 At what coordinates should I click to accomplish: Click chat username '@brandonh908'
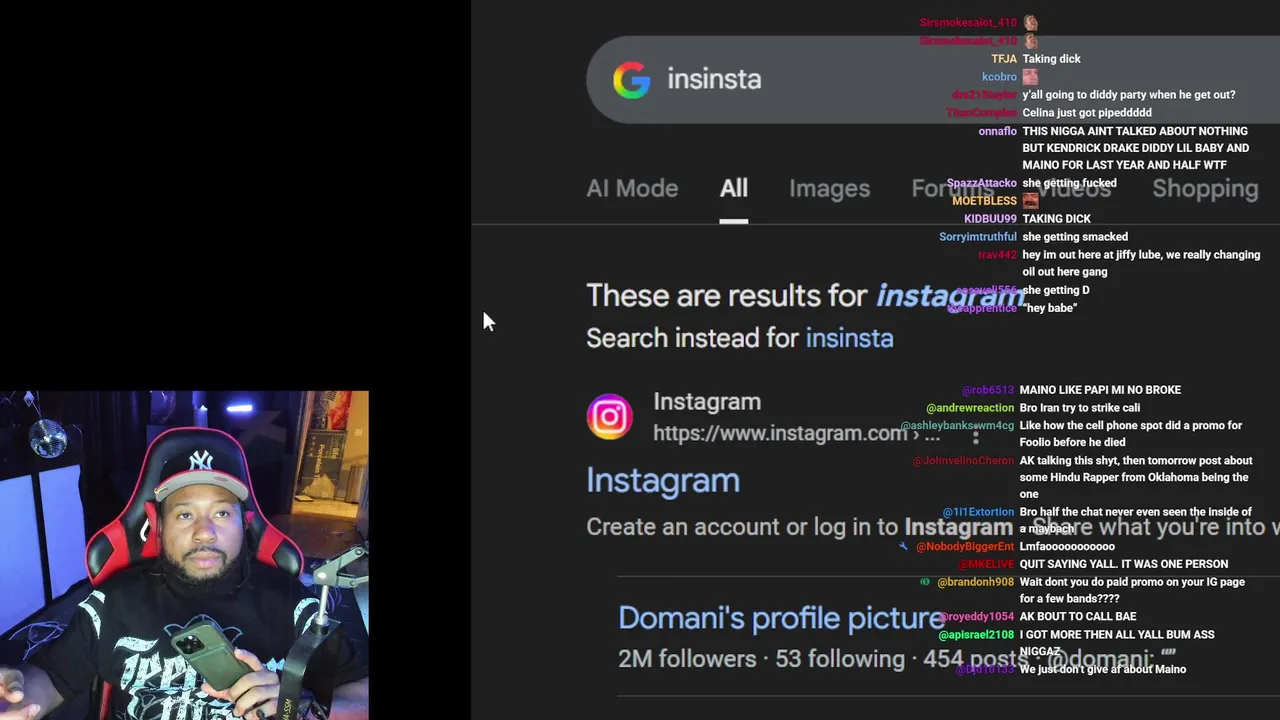pos(975,582)
